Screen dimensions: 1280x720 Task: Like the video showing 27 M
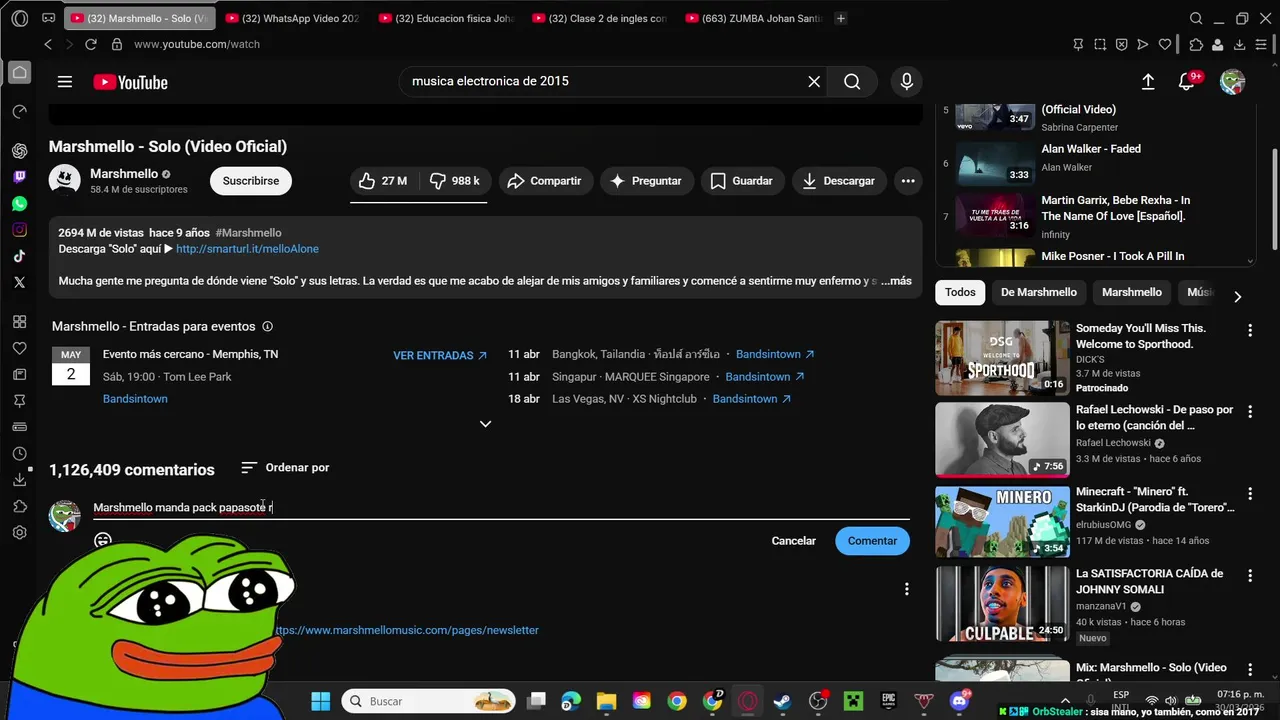(384, 181)
